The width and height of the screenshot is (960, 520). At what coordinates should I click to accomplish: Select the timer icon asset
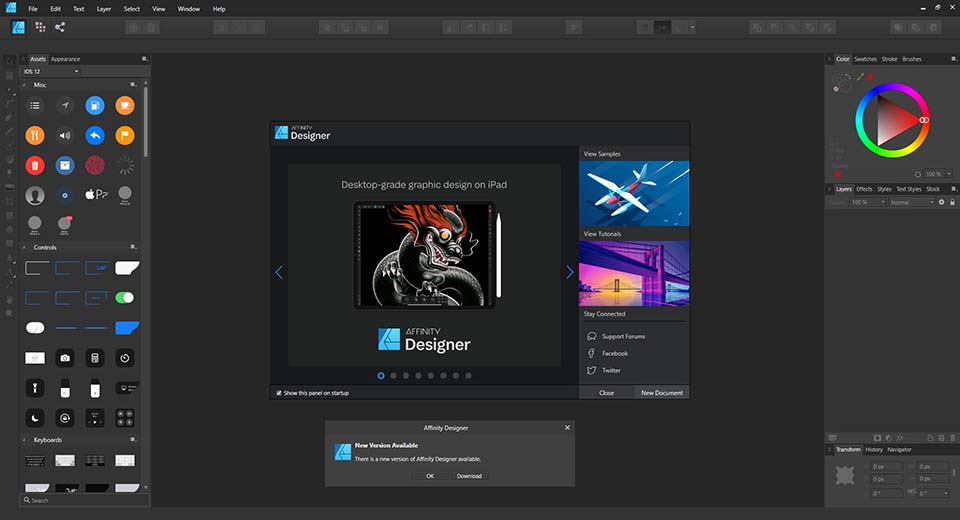[x=125, y=358]
